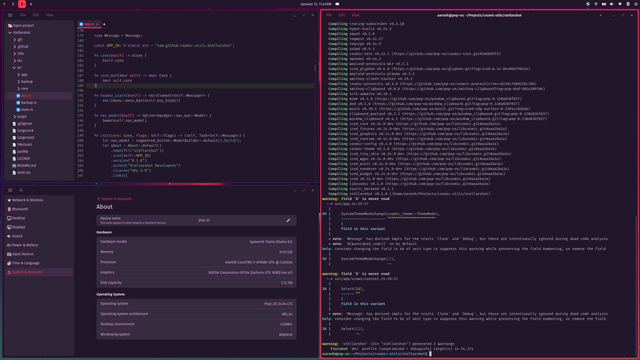Toggle the Settings navigation sidebar icon
This screenshot has width=640, height=360.
point(10,190)
